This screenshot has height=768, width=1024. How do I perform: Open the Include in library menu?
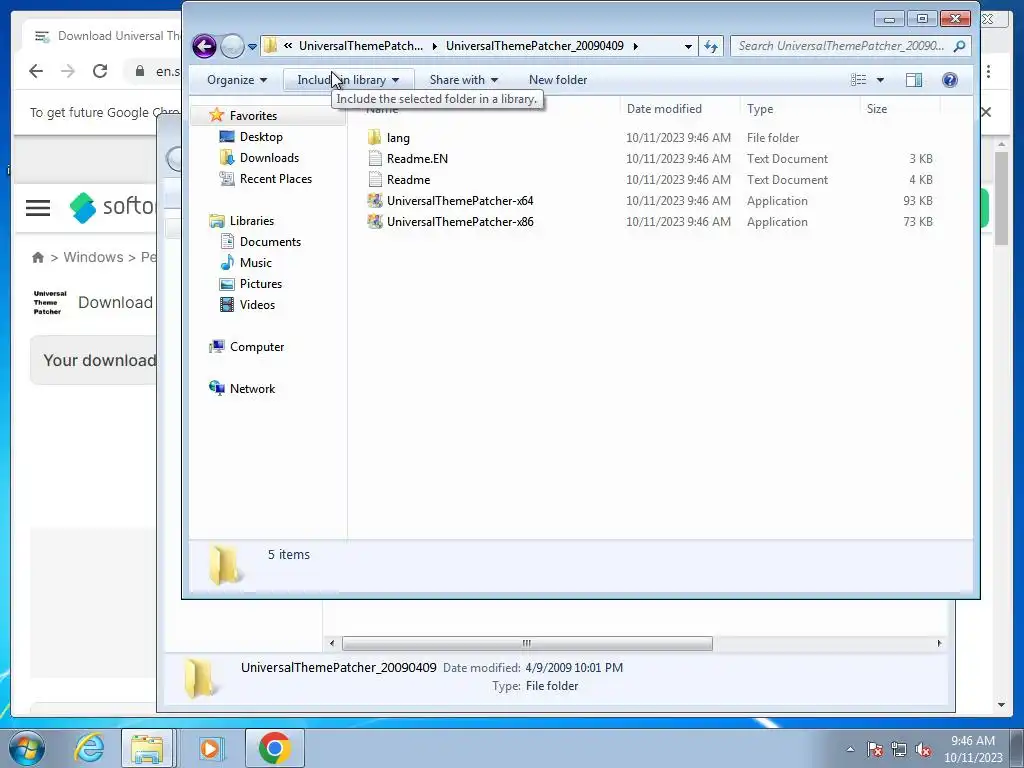tap(348, 80)
